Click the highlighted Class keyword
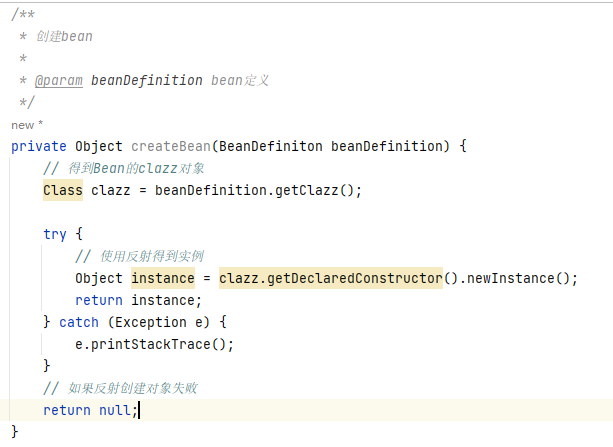Screen dimensions: 613x447 (63, 190)
